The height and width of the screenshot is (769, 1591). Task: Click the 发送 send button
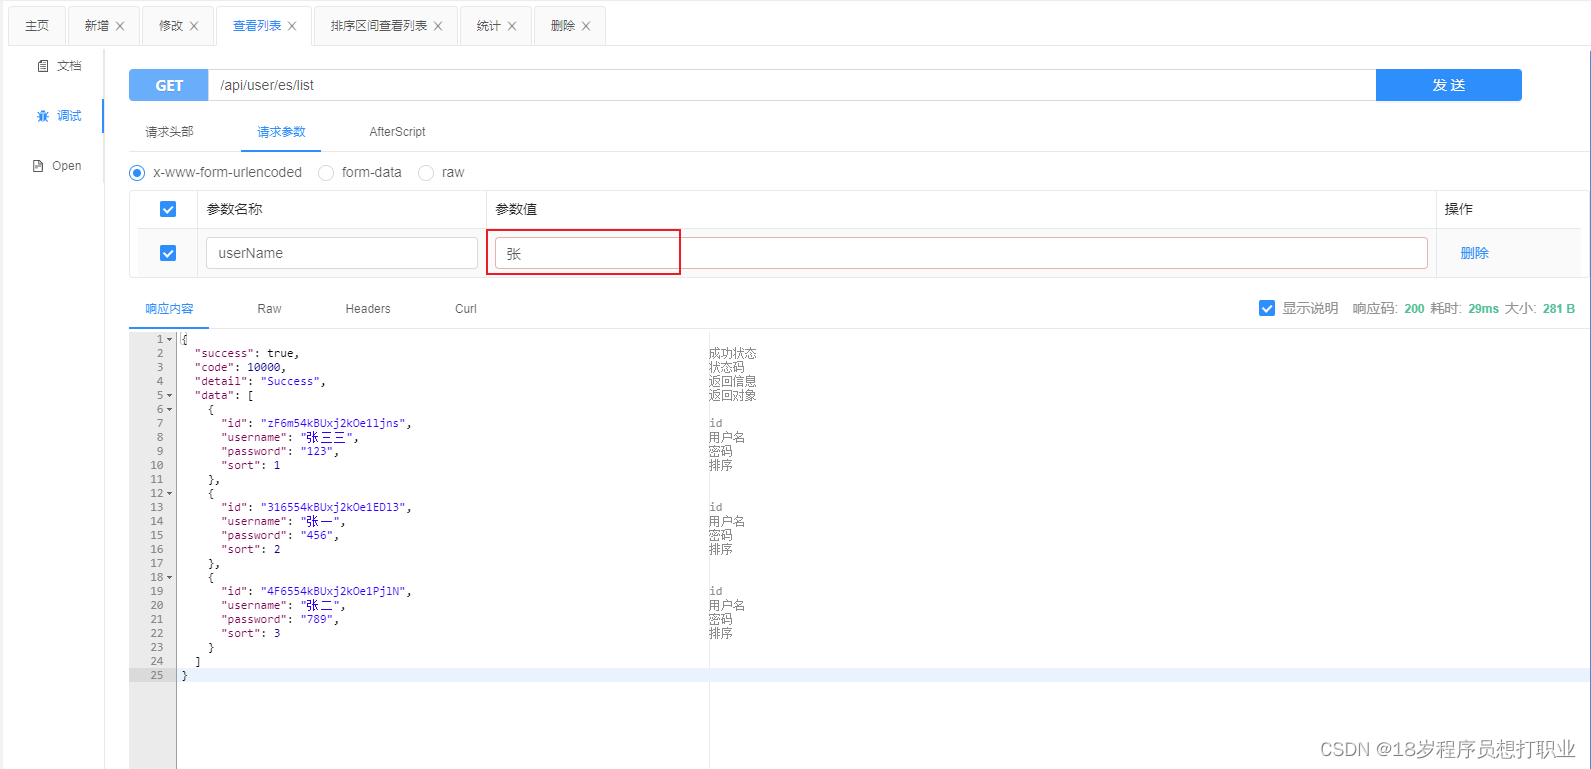tap(1449, 85)
